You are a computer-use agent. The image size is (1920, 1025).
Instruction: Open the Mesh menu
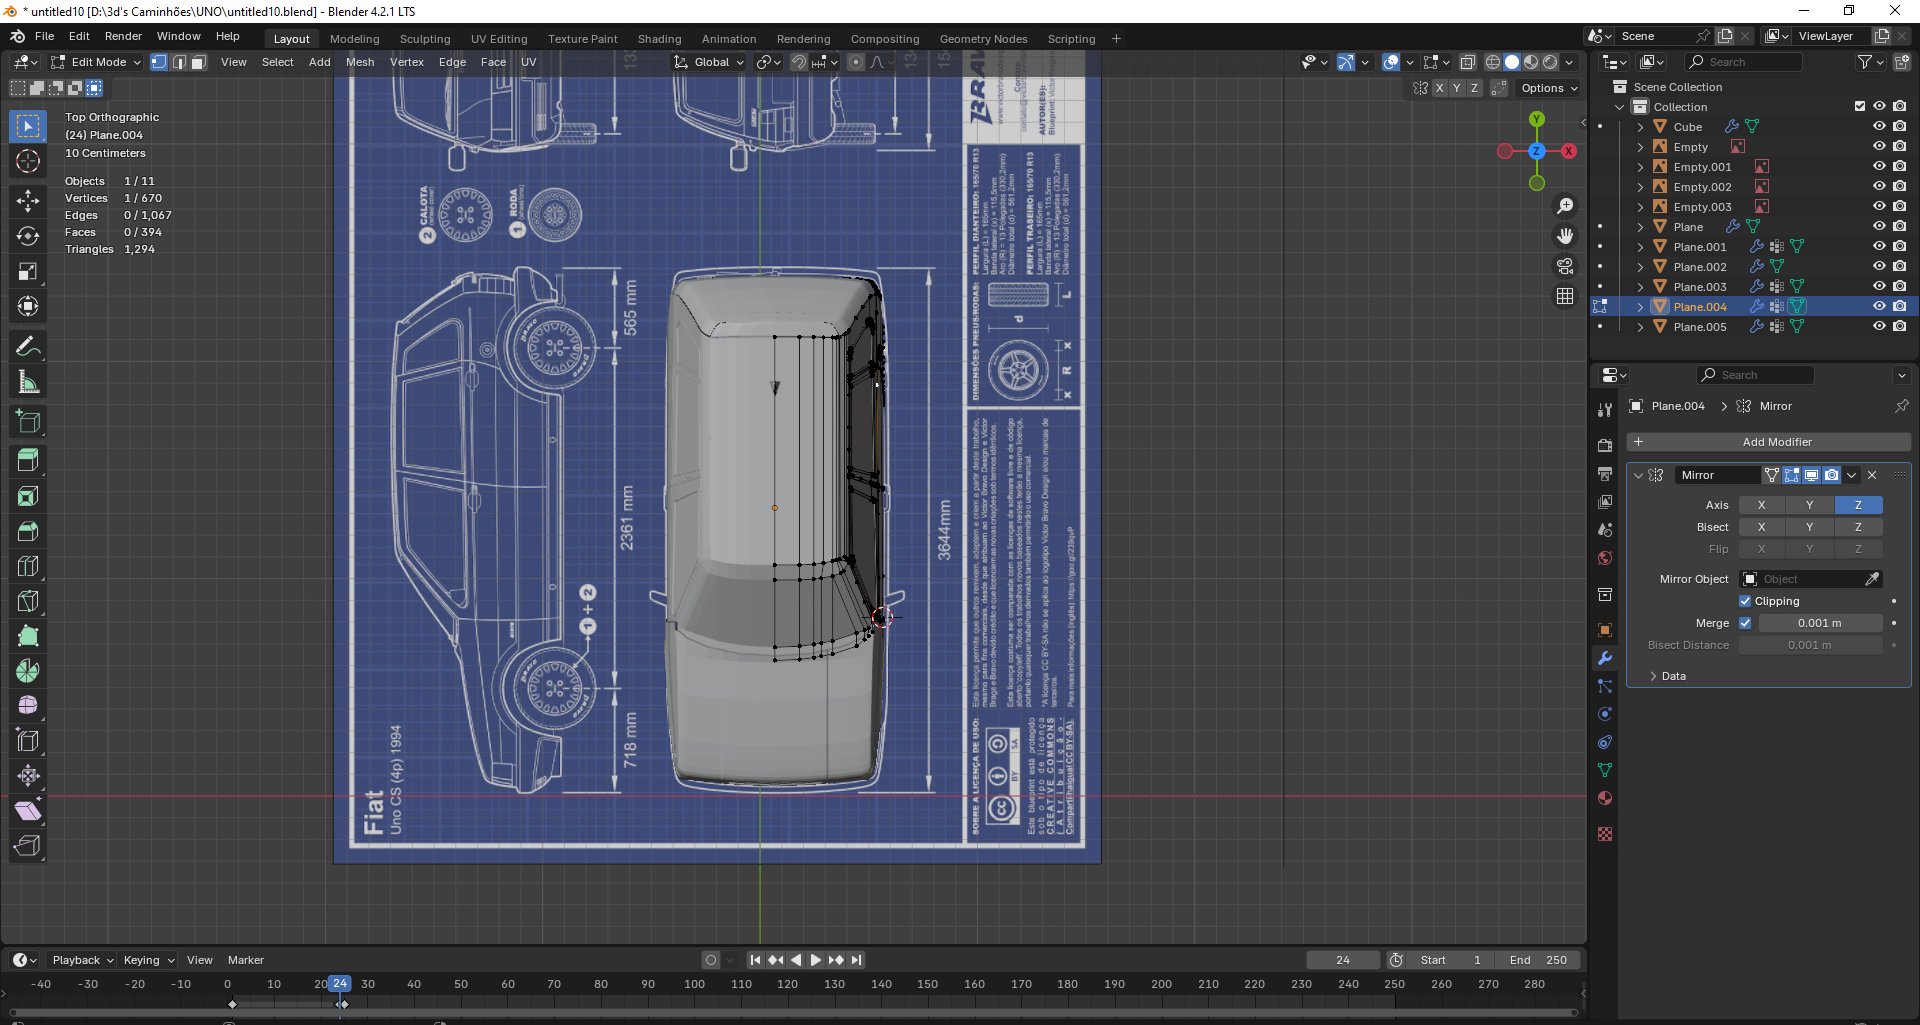click(360, 62)
